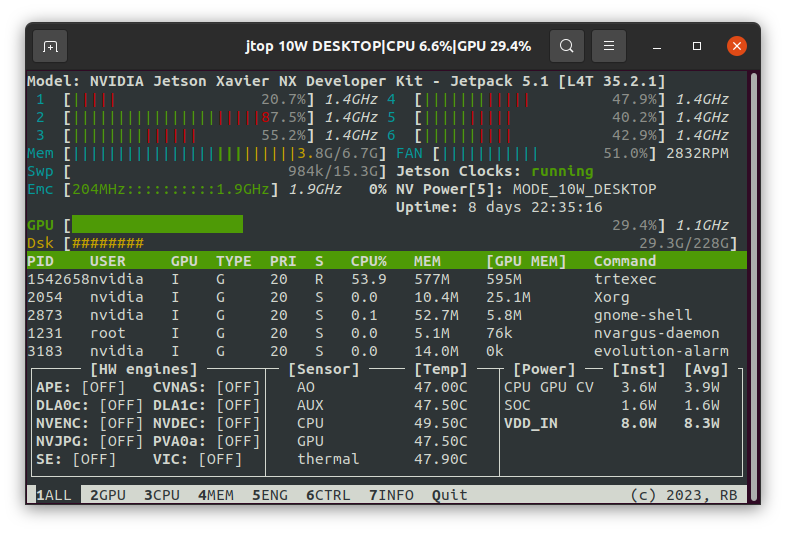Click Quit in the bottom bar
The height and width of the screenshot is (533, 786).
tap(449, 495)
